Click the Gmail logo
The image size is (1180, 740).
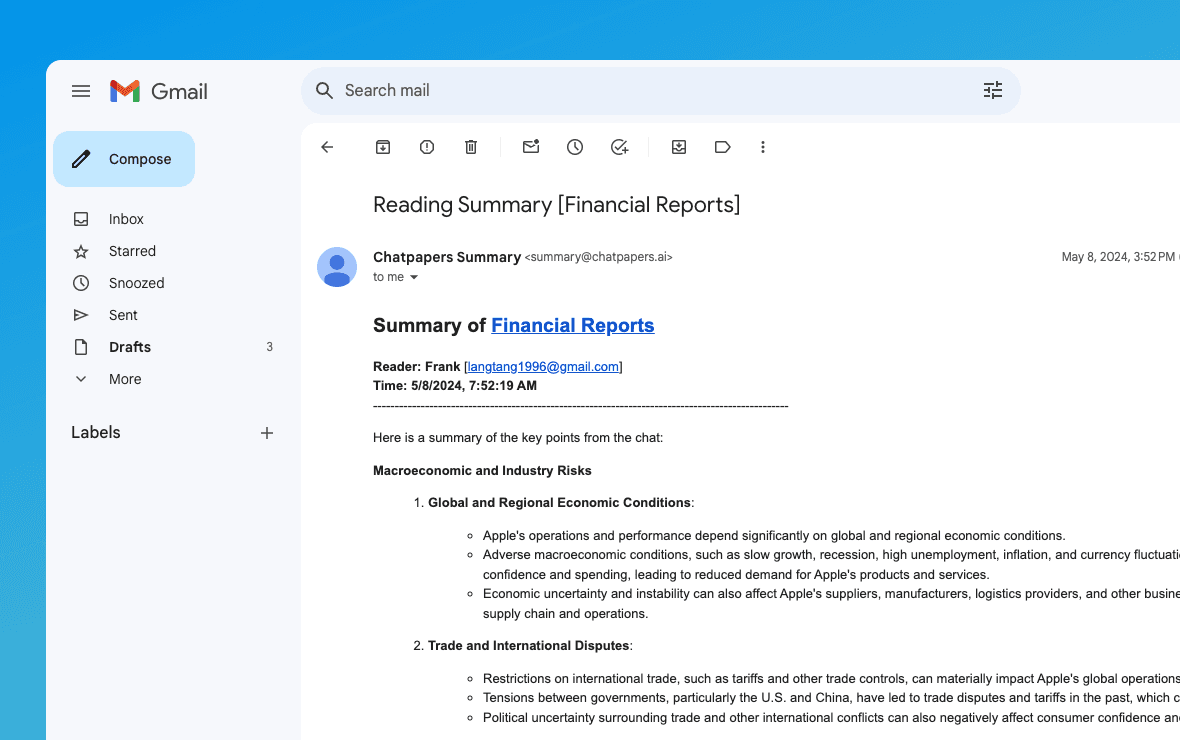[159, 91]
